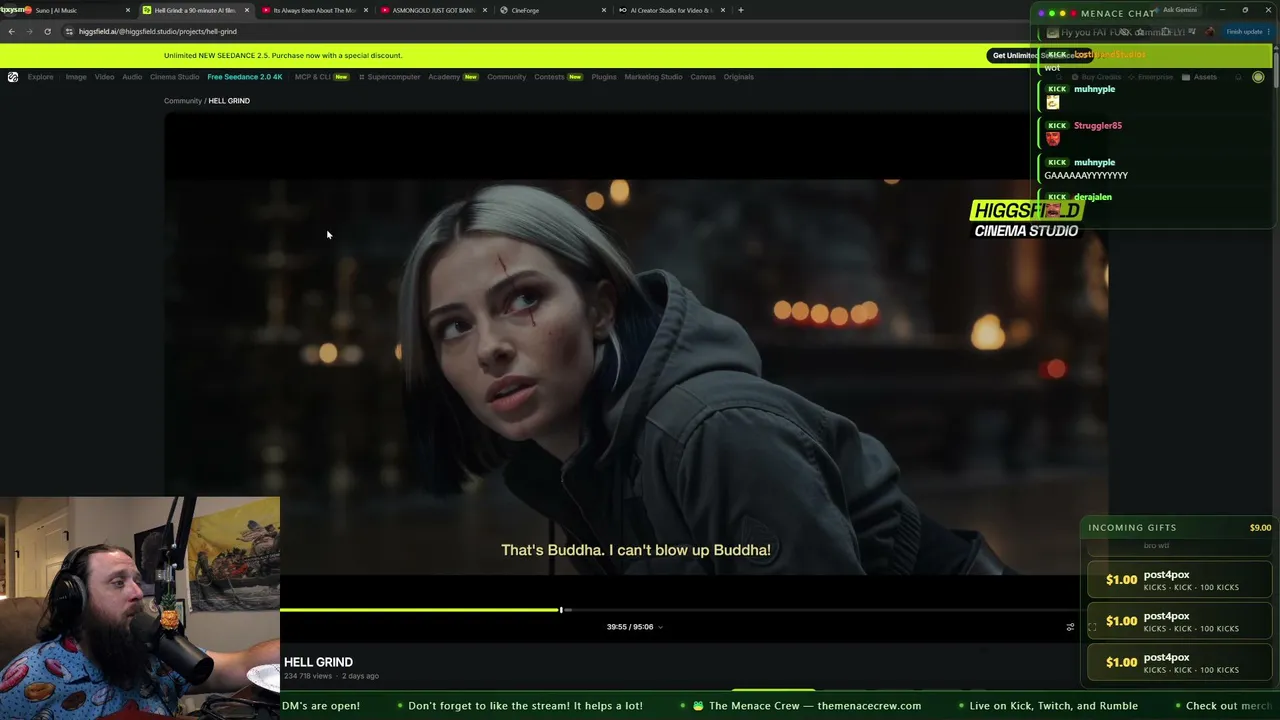Switch to the CineForge tab
Image resolution: width=1280 pixels, height=720 pixels.
[552, 10]
